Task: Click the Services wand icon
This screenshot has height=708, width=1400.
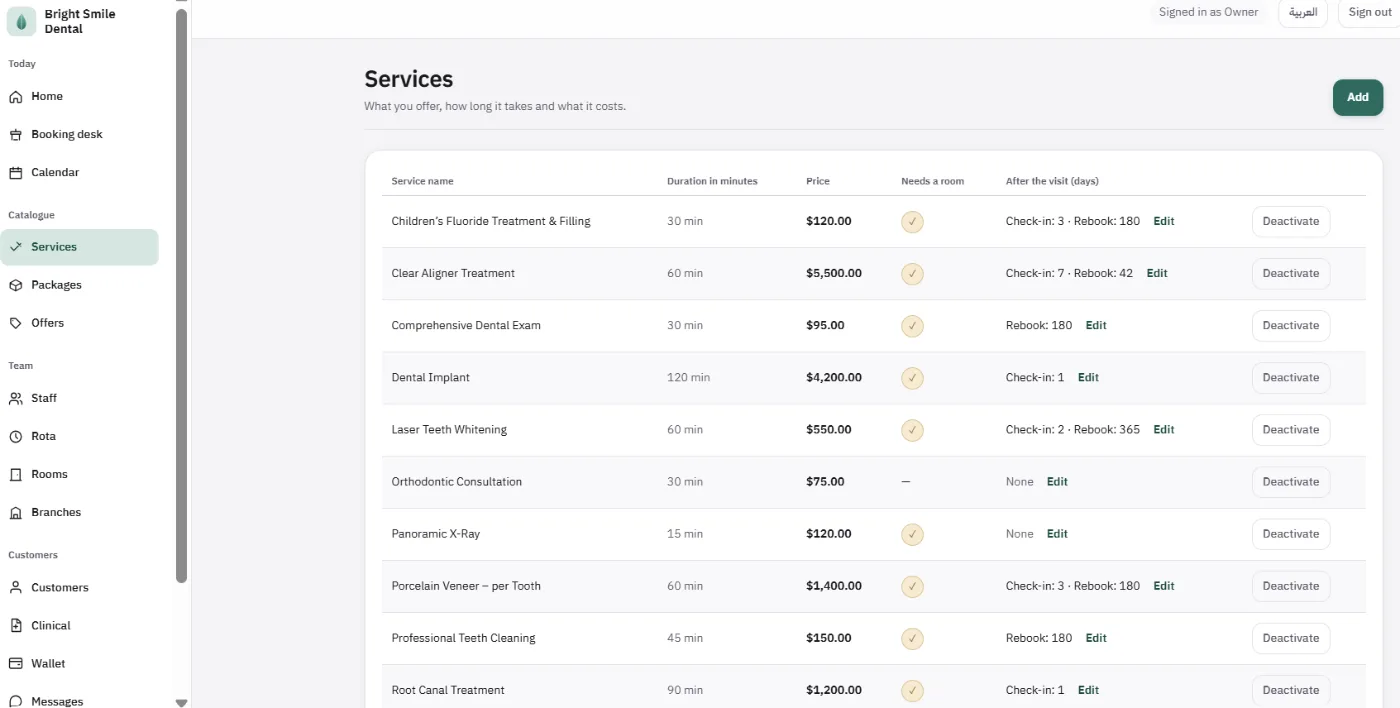Action: point(15,247)
